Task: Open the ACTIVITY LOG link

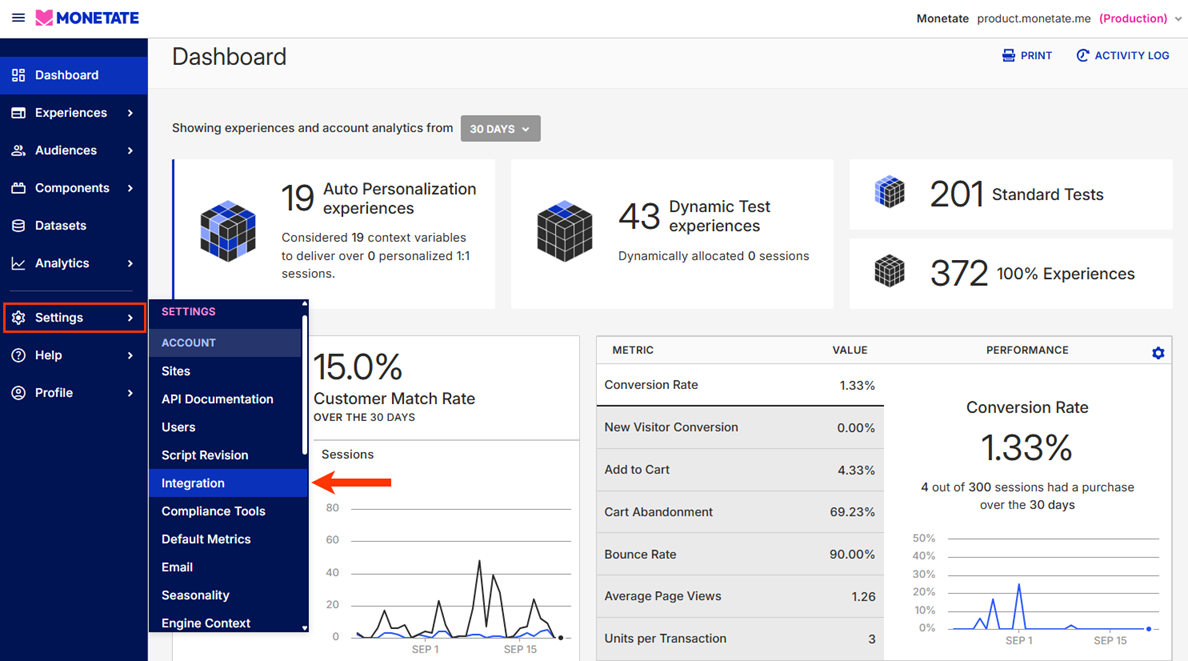Action: (x=1122, y=55)
